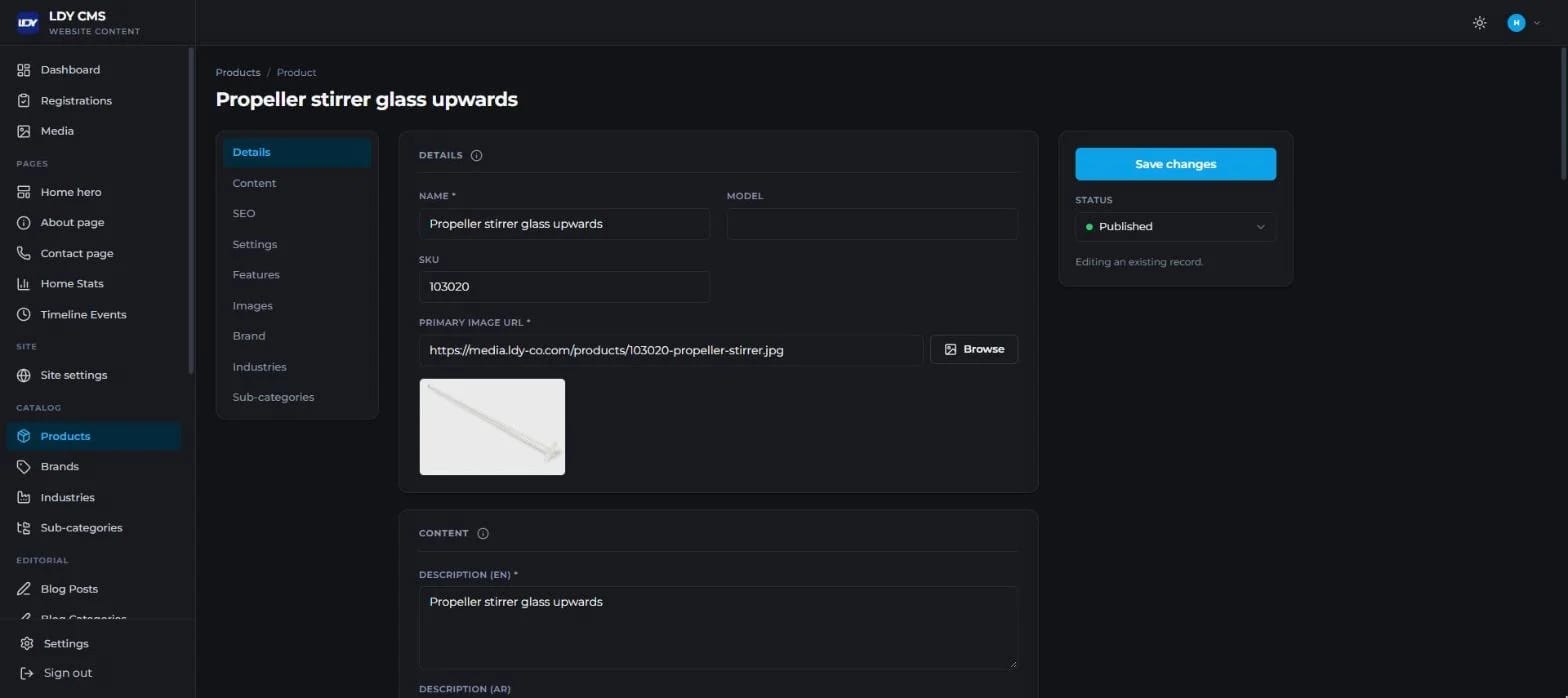
Task: Focus the empty Model input field
Action: (872, 224)
